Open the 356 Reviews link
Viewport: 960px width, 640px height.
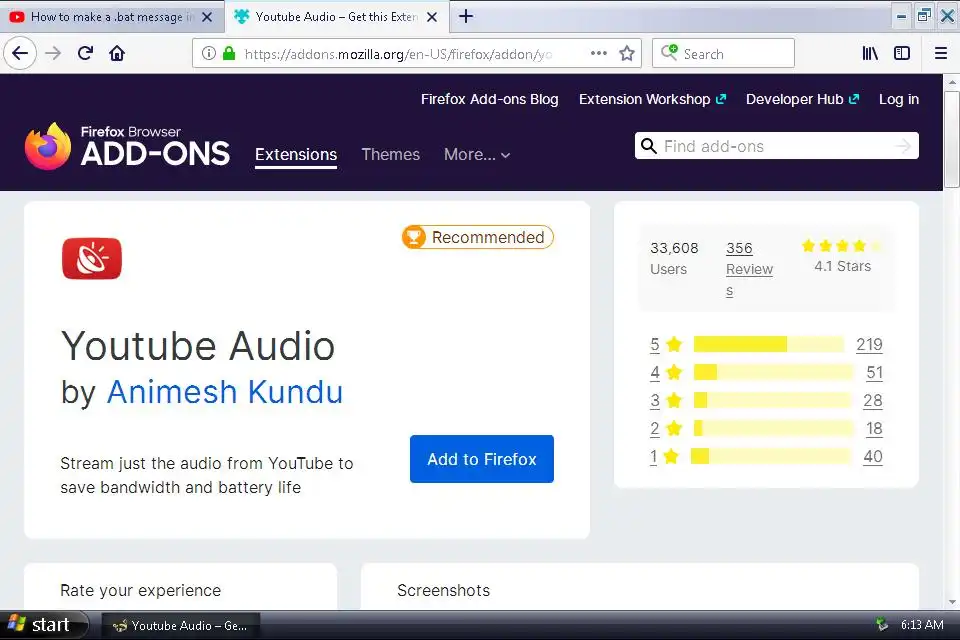(749, 269)
